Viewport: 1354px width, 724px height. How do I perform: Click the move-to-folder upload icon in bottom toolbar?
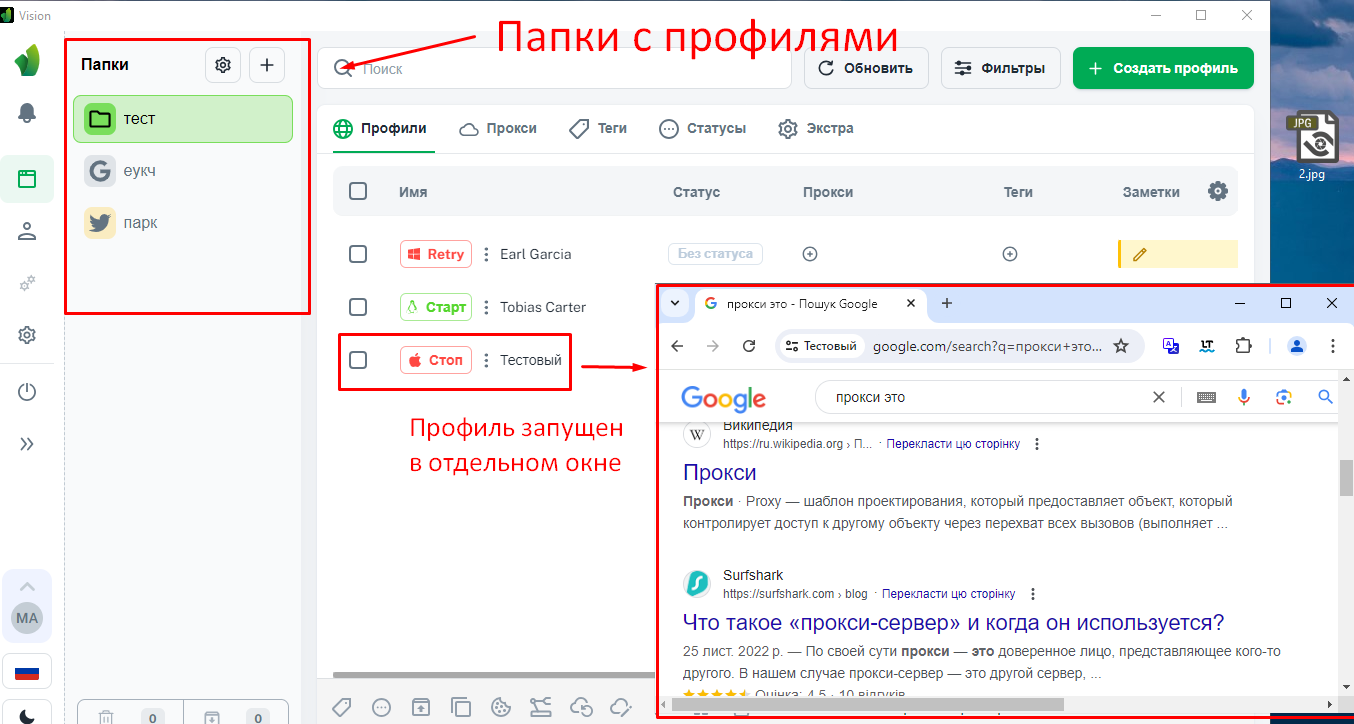[x=421, y=707]
